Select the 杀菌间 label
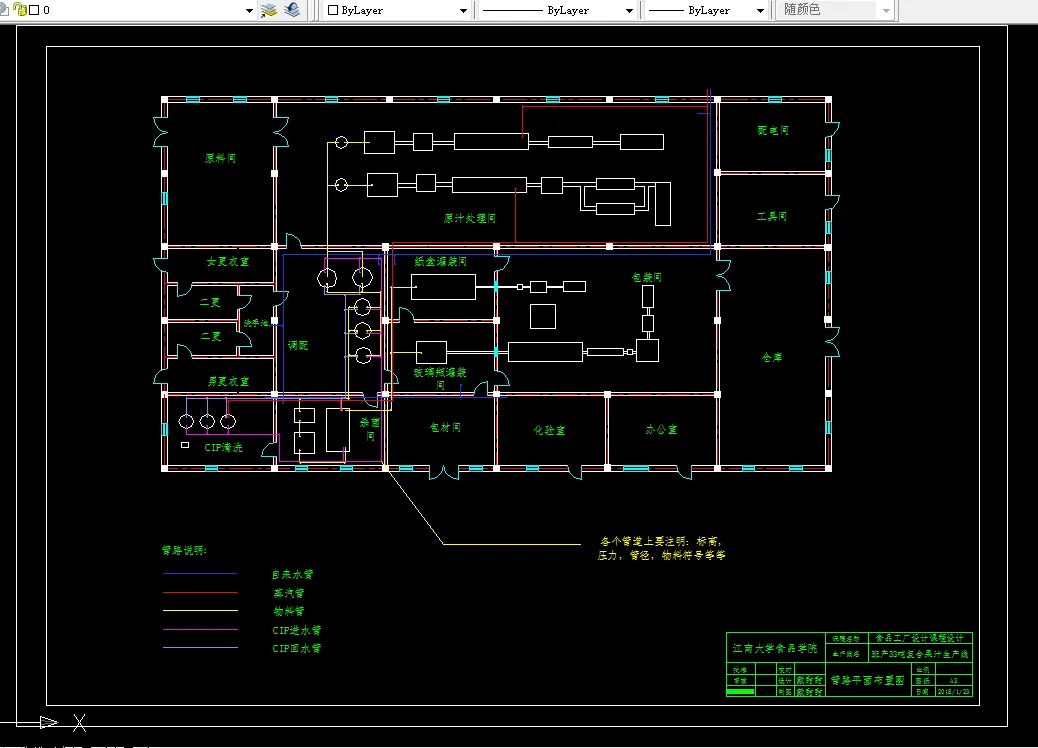This screenshot has height=748, width=1038. [370, 429]
